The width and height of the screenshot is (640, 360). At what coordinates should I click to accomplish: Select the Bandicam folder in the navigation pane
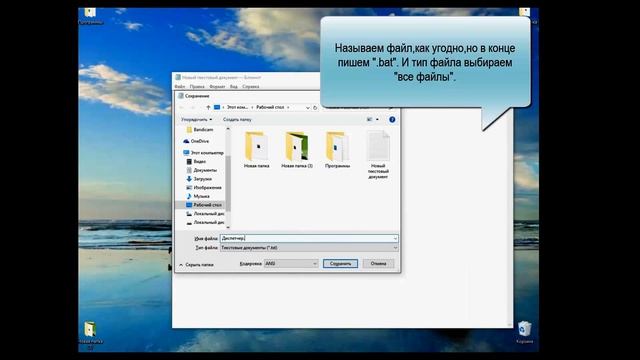coord(200,129)
